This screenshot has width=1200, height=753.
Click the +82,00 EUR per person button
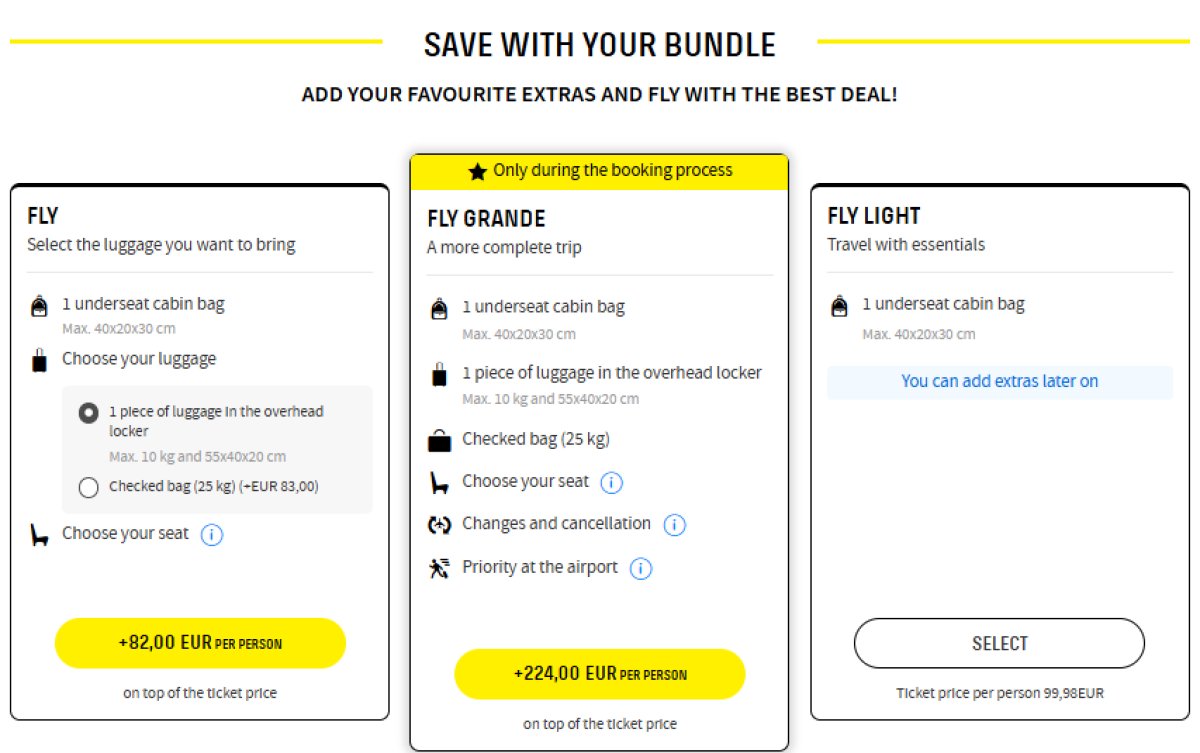(x=201, y=642)
